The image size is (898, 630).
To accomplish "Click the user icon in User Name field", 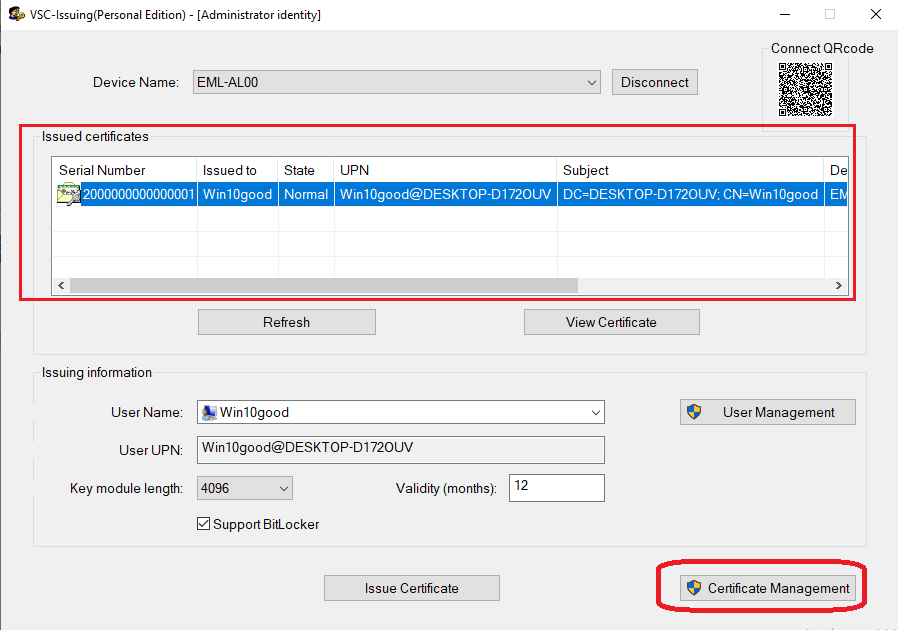I will (x=208, y=412).
